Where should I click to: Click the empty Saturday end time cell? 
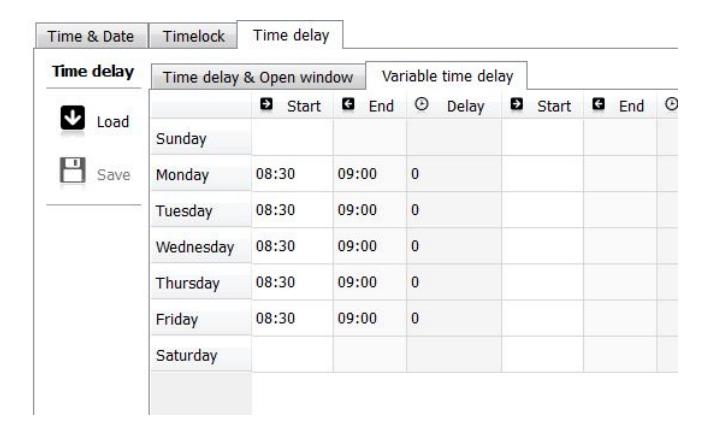click(x=370, y=355)
